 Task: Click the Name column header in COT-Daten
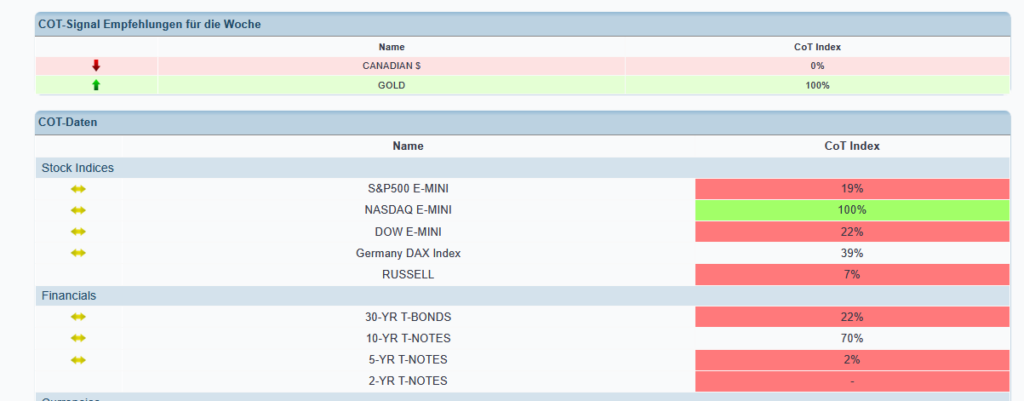(x=408, y=146)
